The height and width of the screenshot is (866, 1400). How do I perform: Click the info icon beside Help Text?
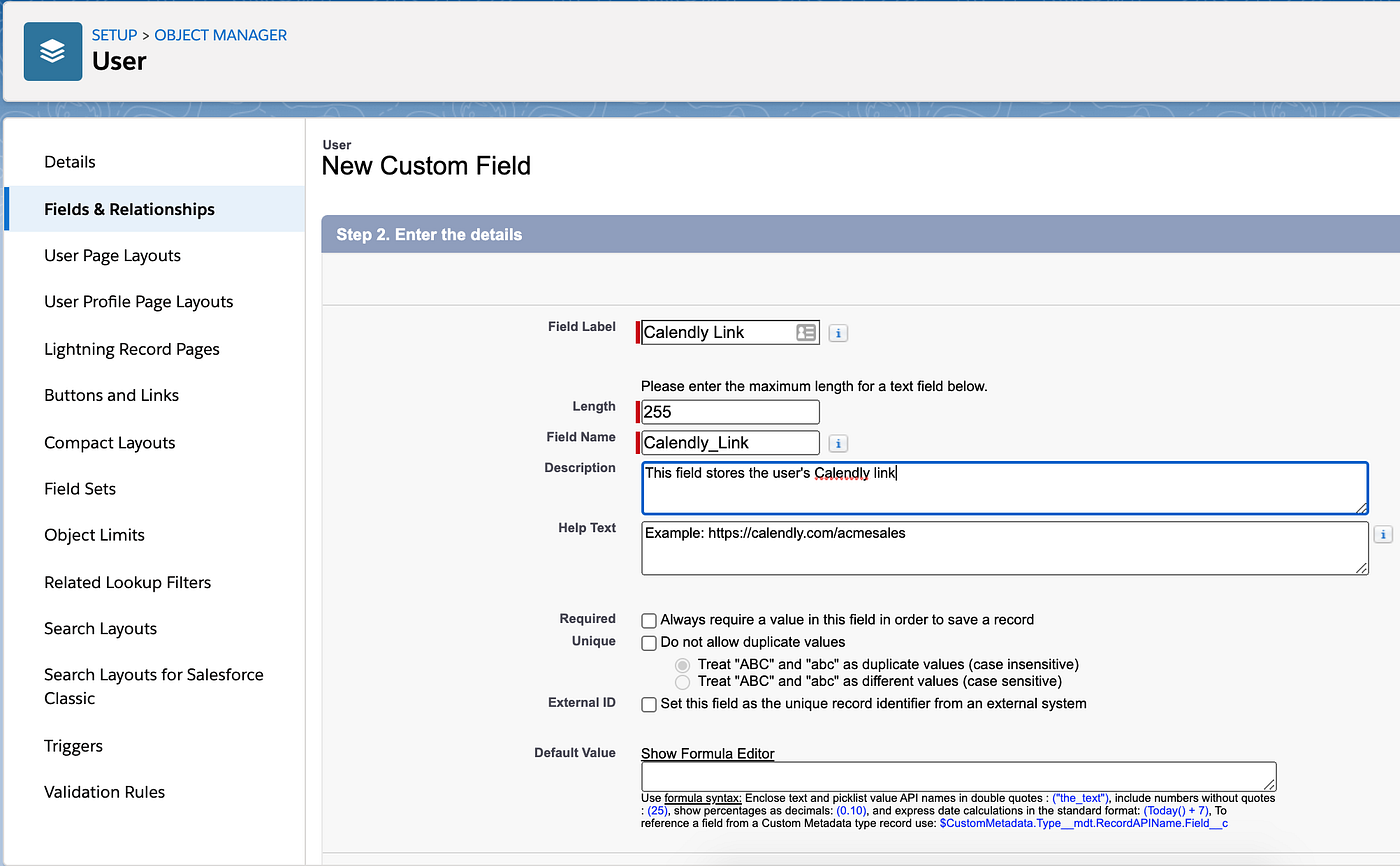[1383, 535]
